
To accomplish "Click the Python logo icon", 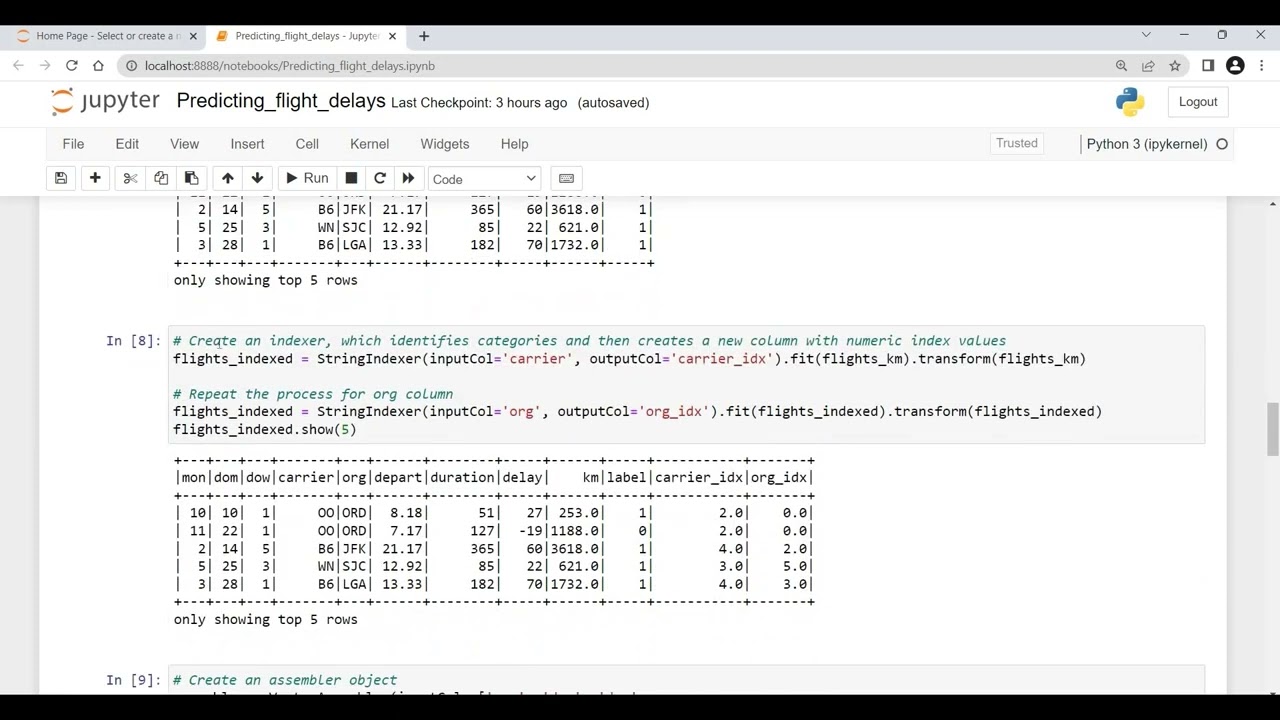I will click(x=1130, y=102).
